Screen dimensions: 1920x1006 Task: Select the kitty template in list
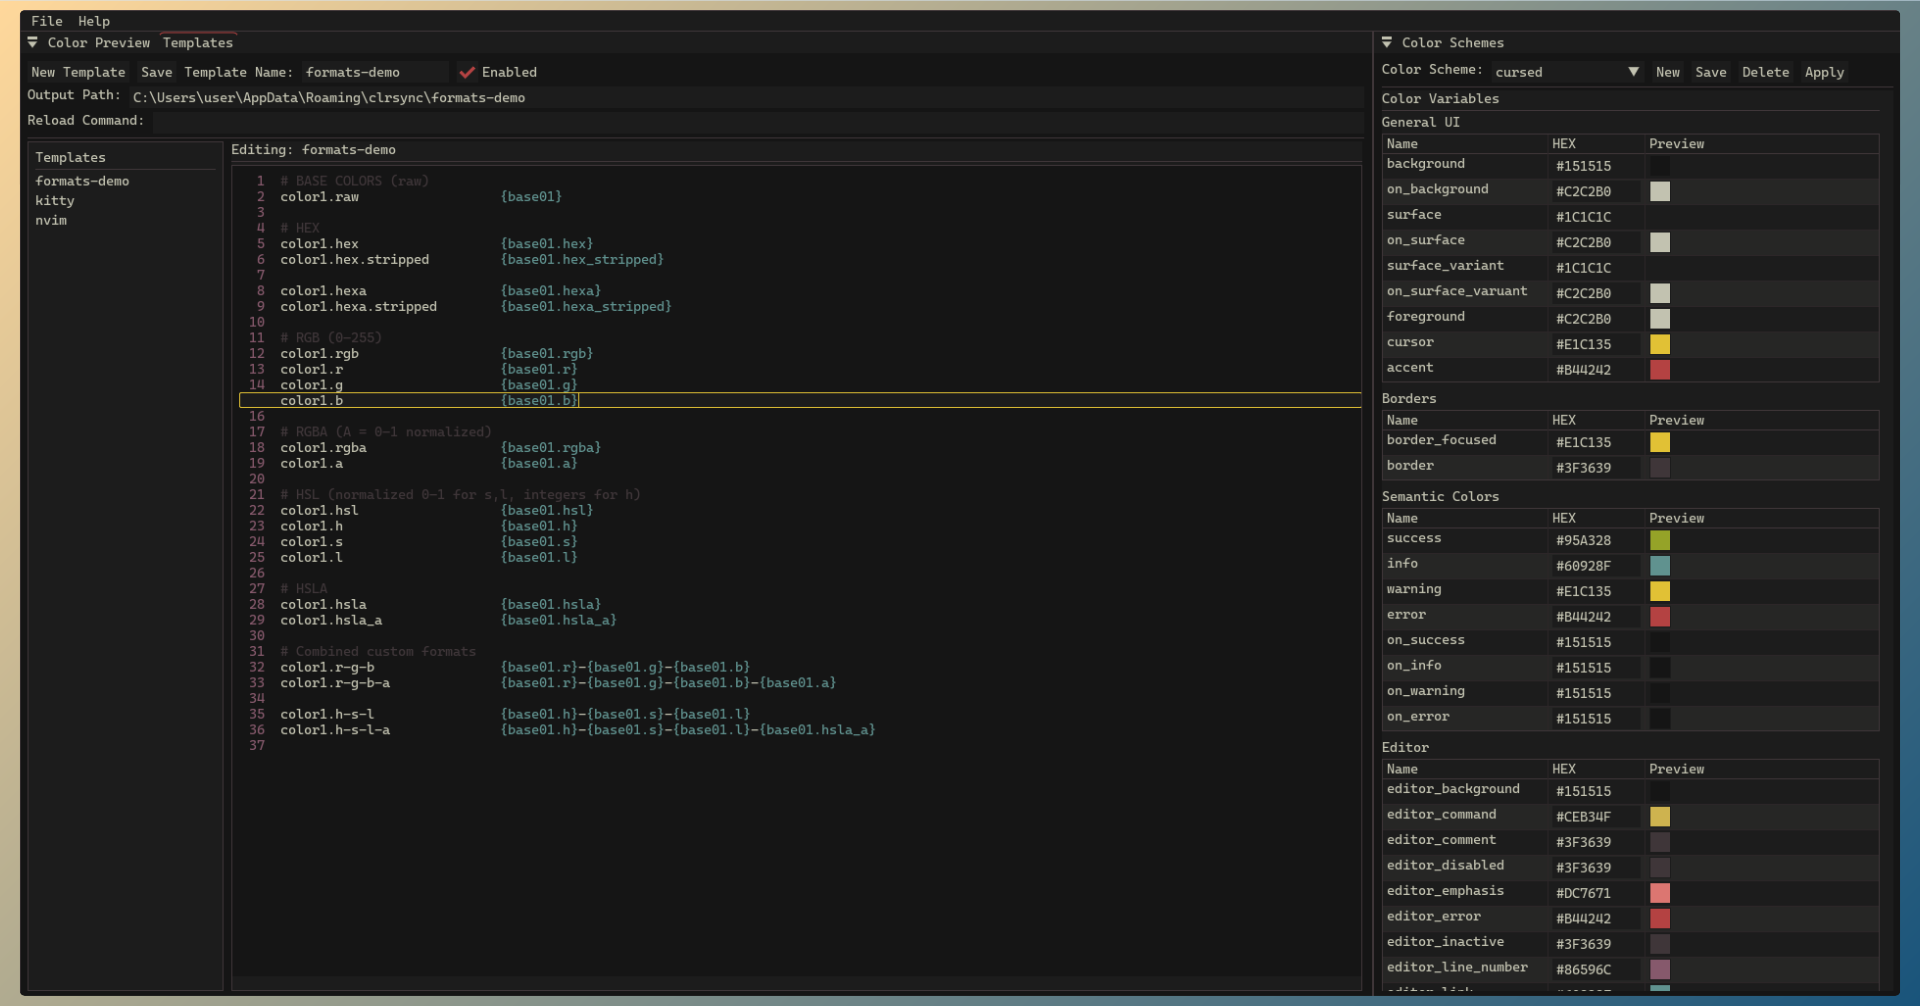(x=55, y=201)
